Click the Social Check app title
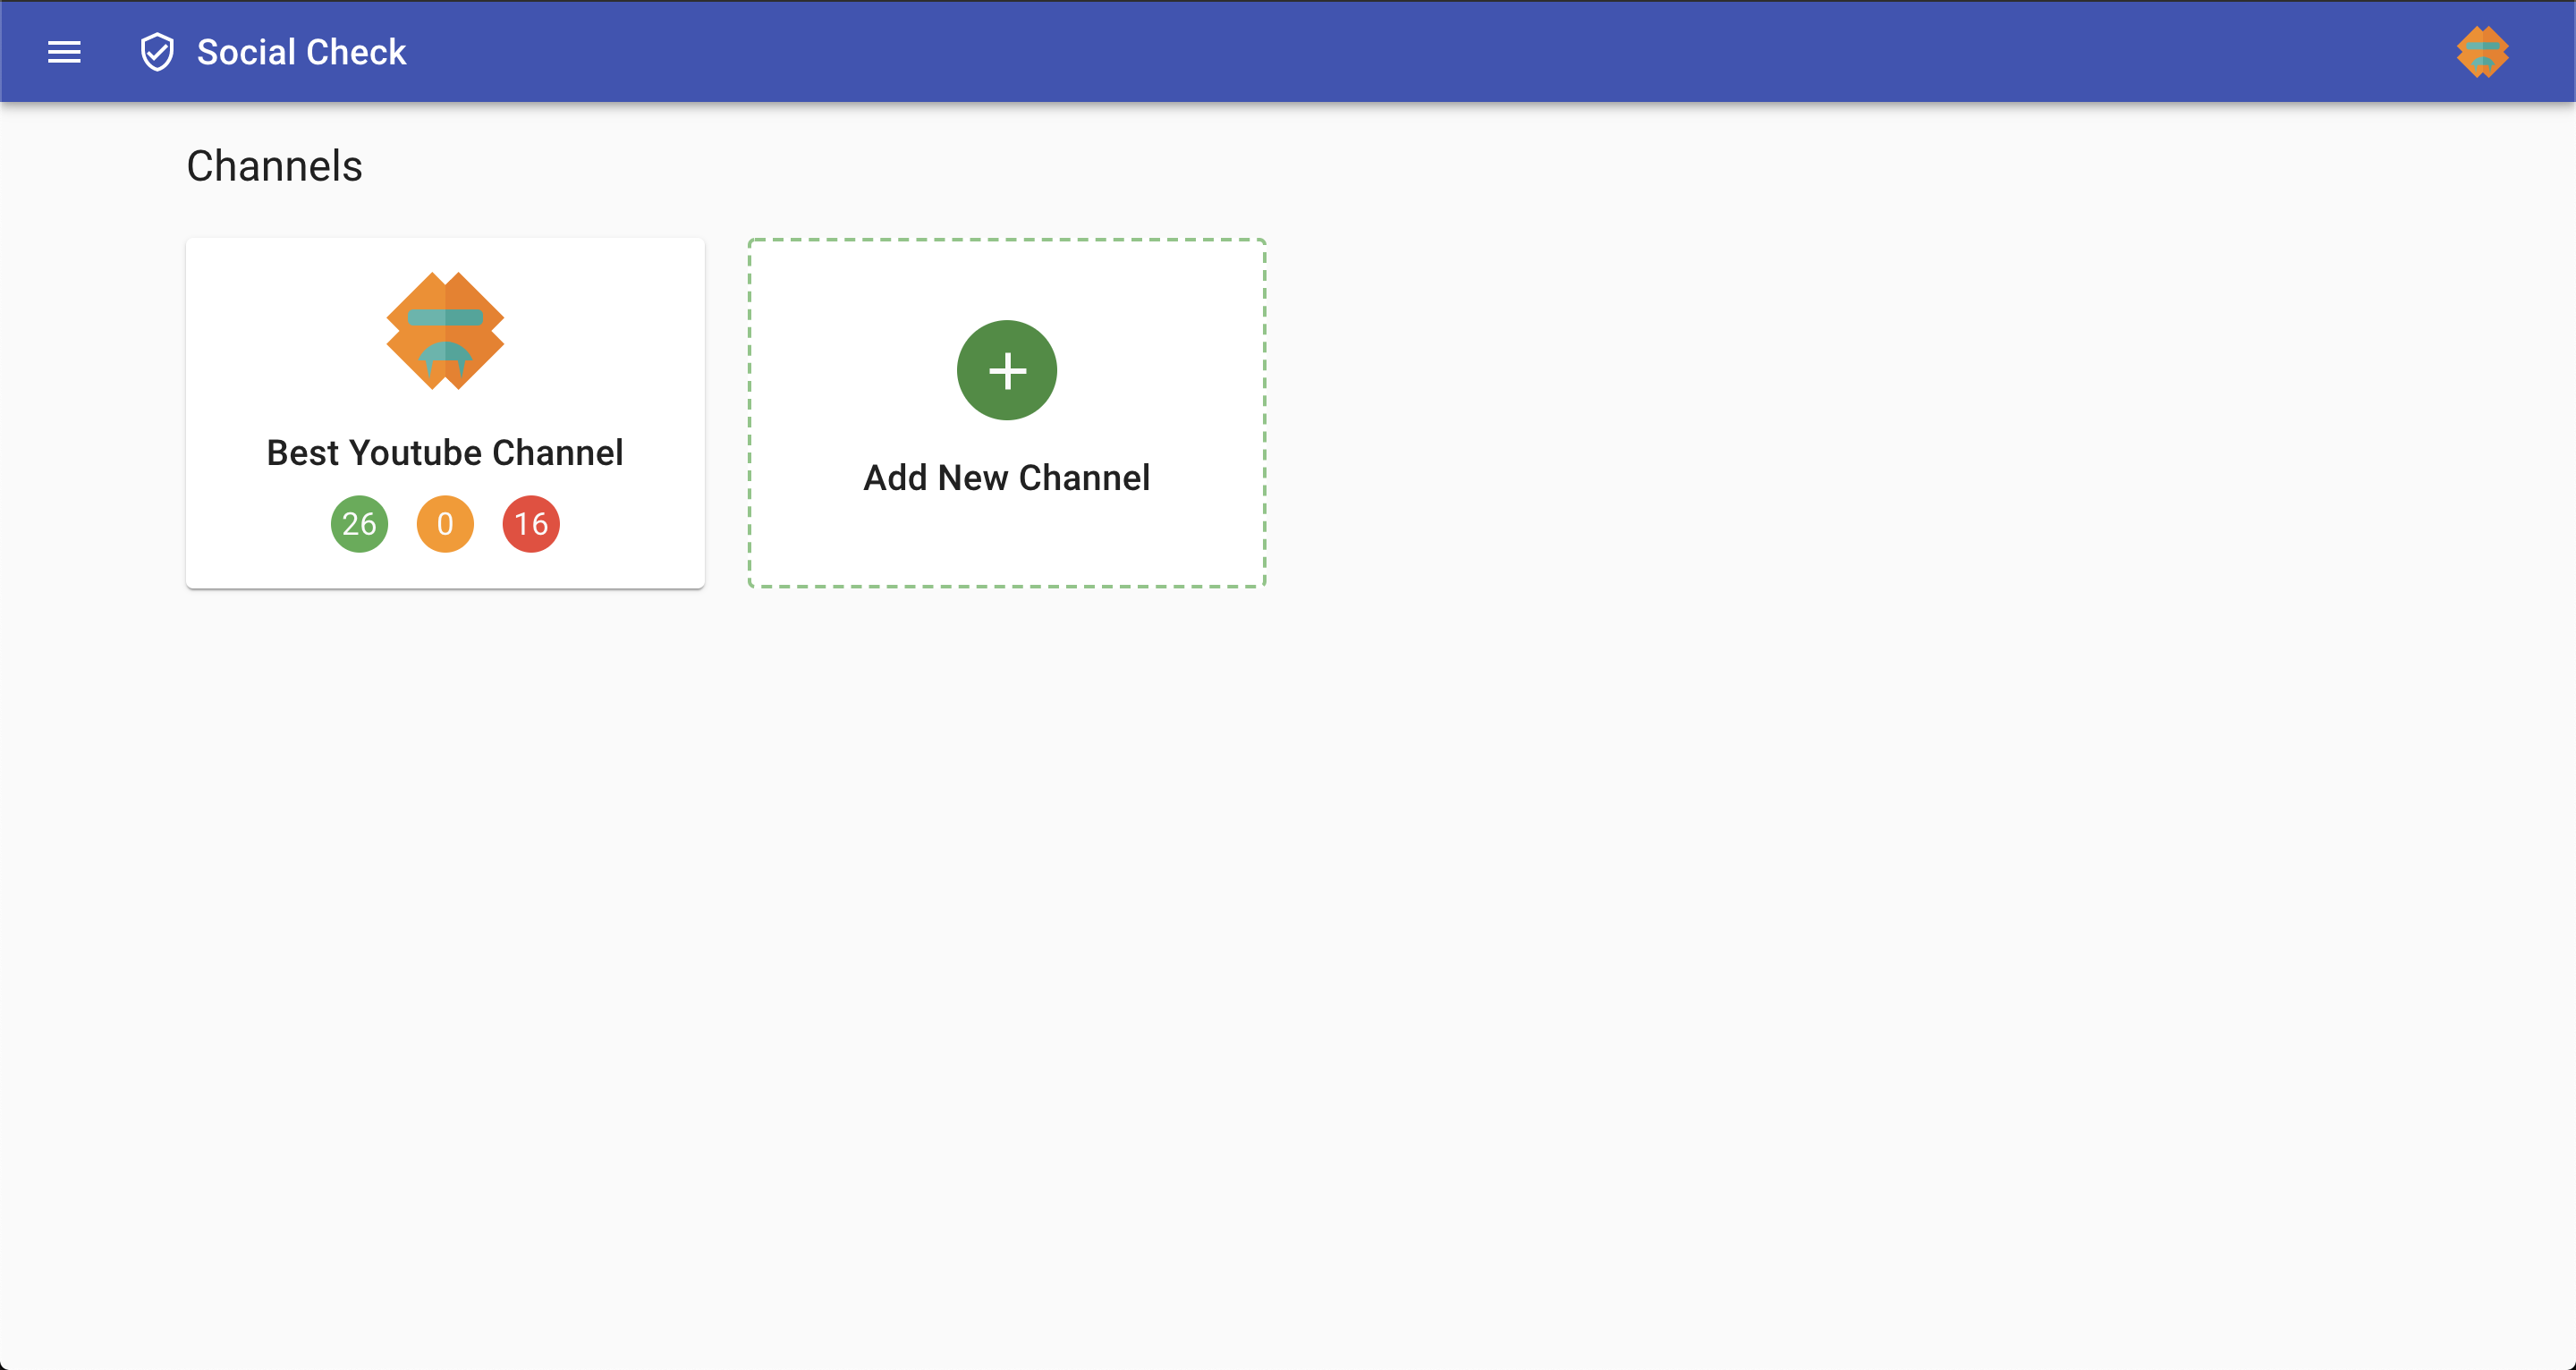The width and height of the screenshot is (2576, 1370). [x=301, y=52]
